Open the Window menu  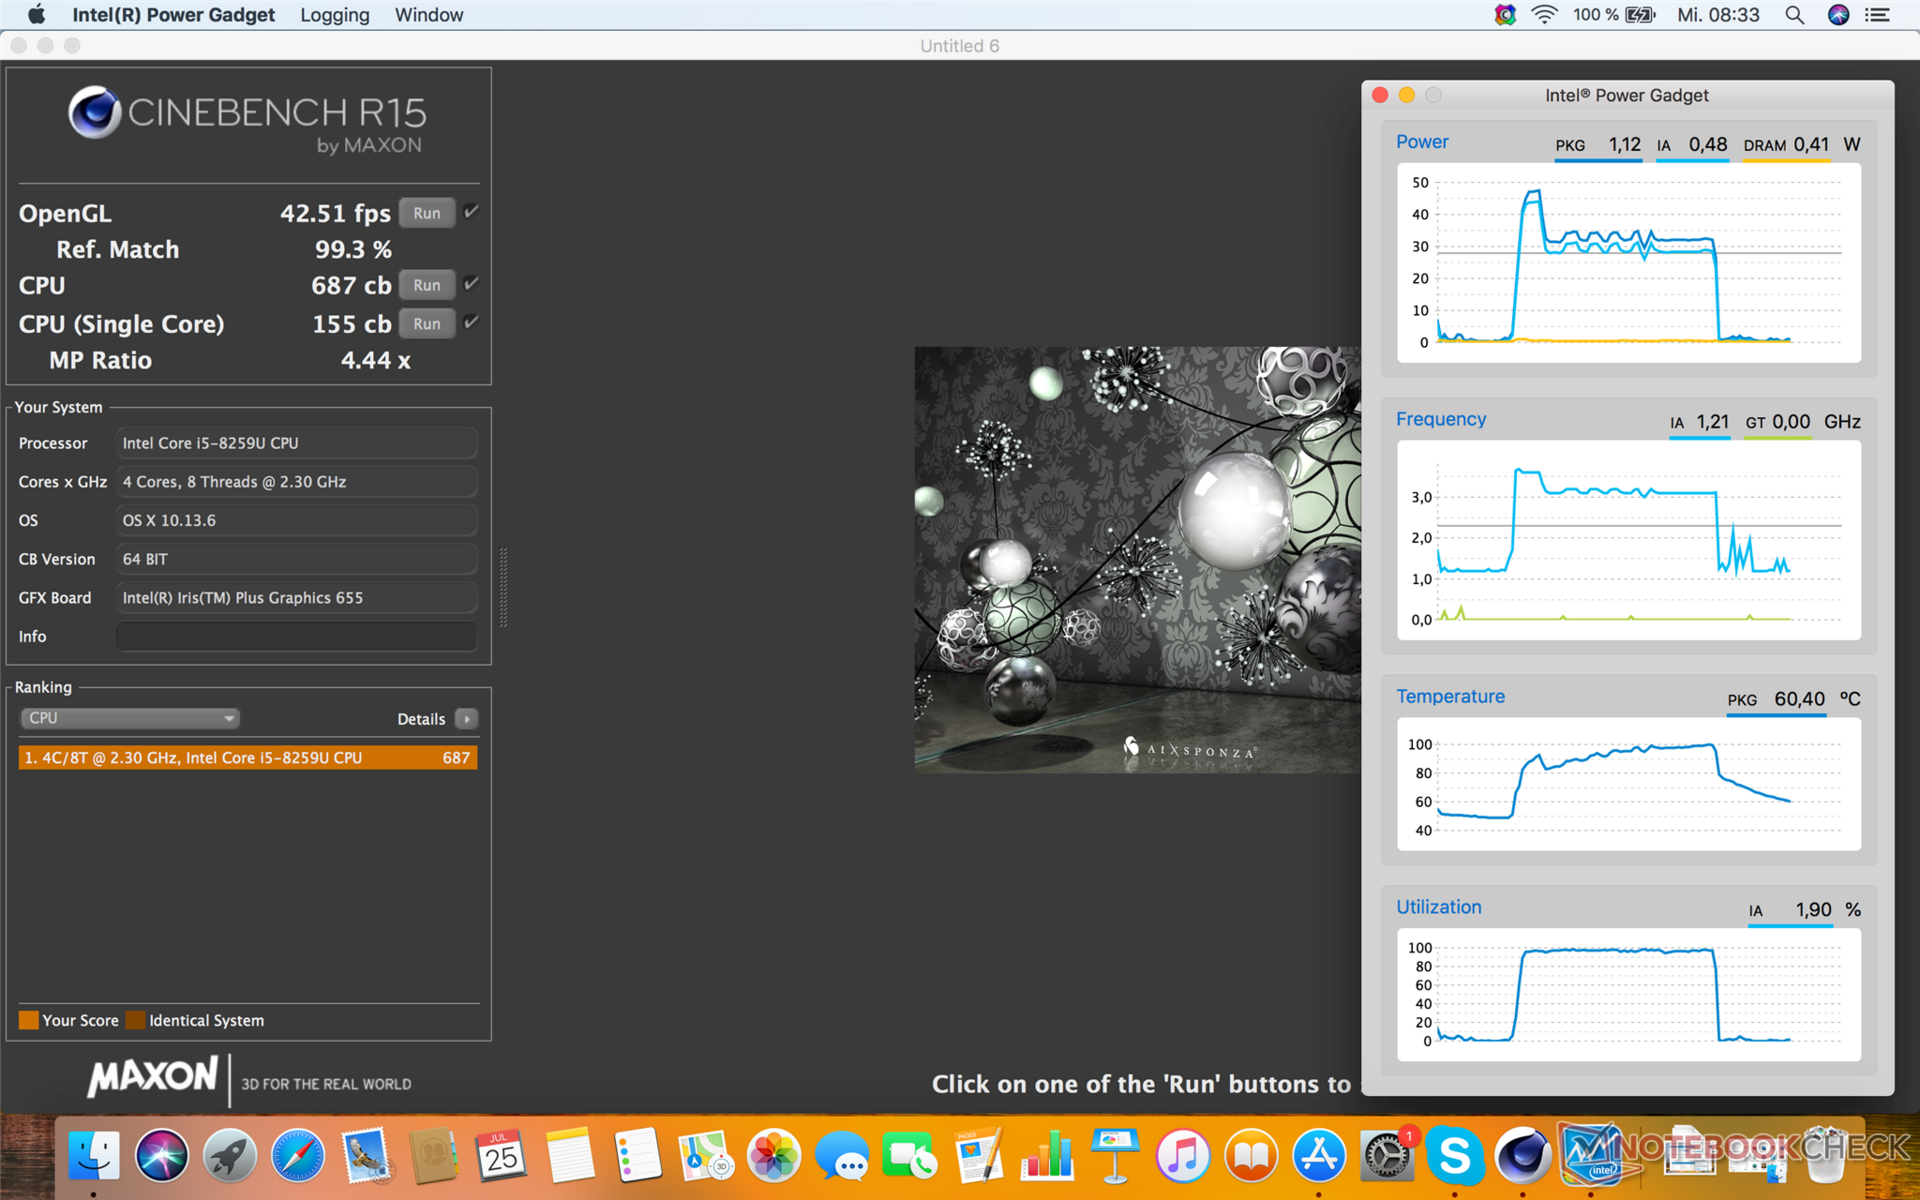428,15
